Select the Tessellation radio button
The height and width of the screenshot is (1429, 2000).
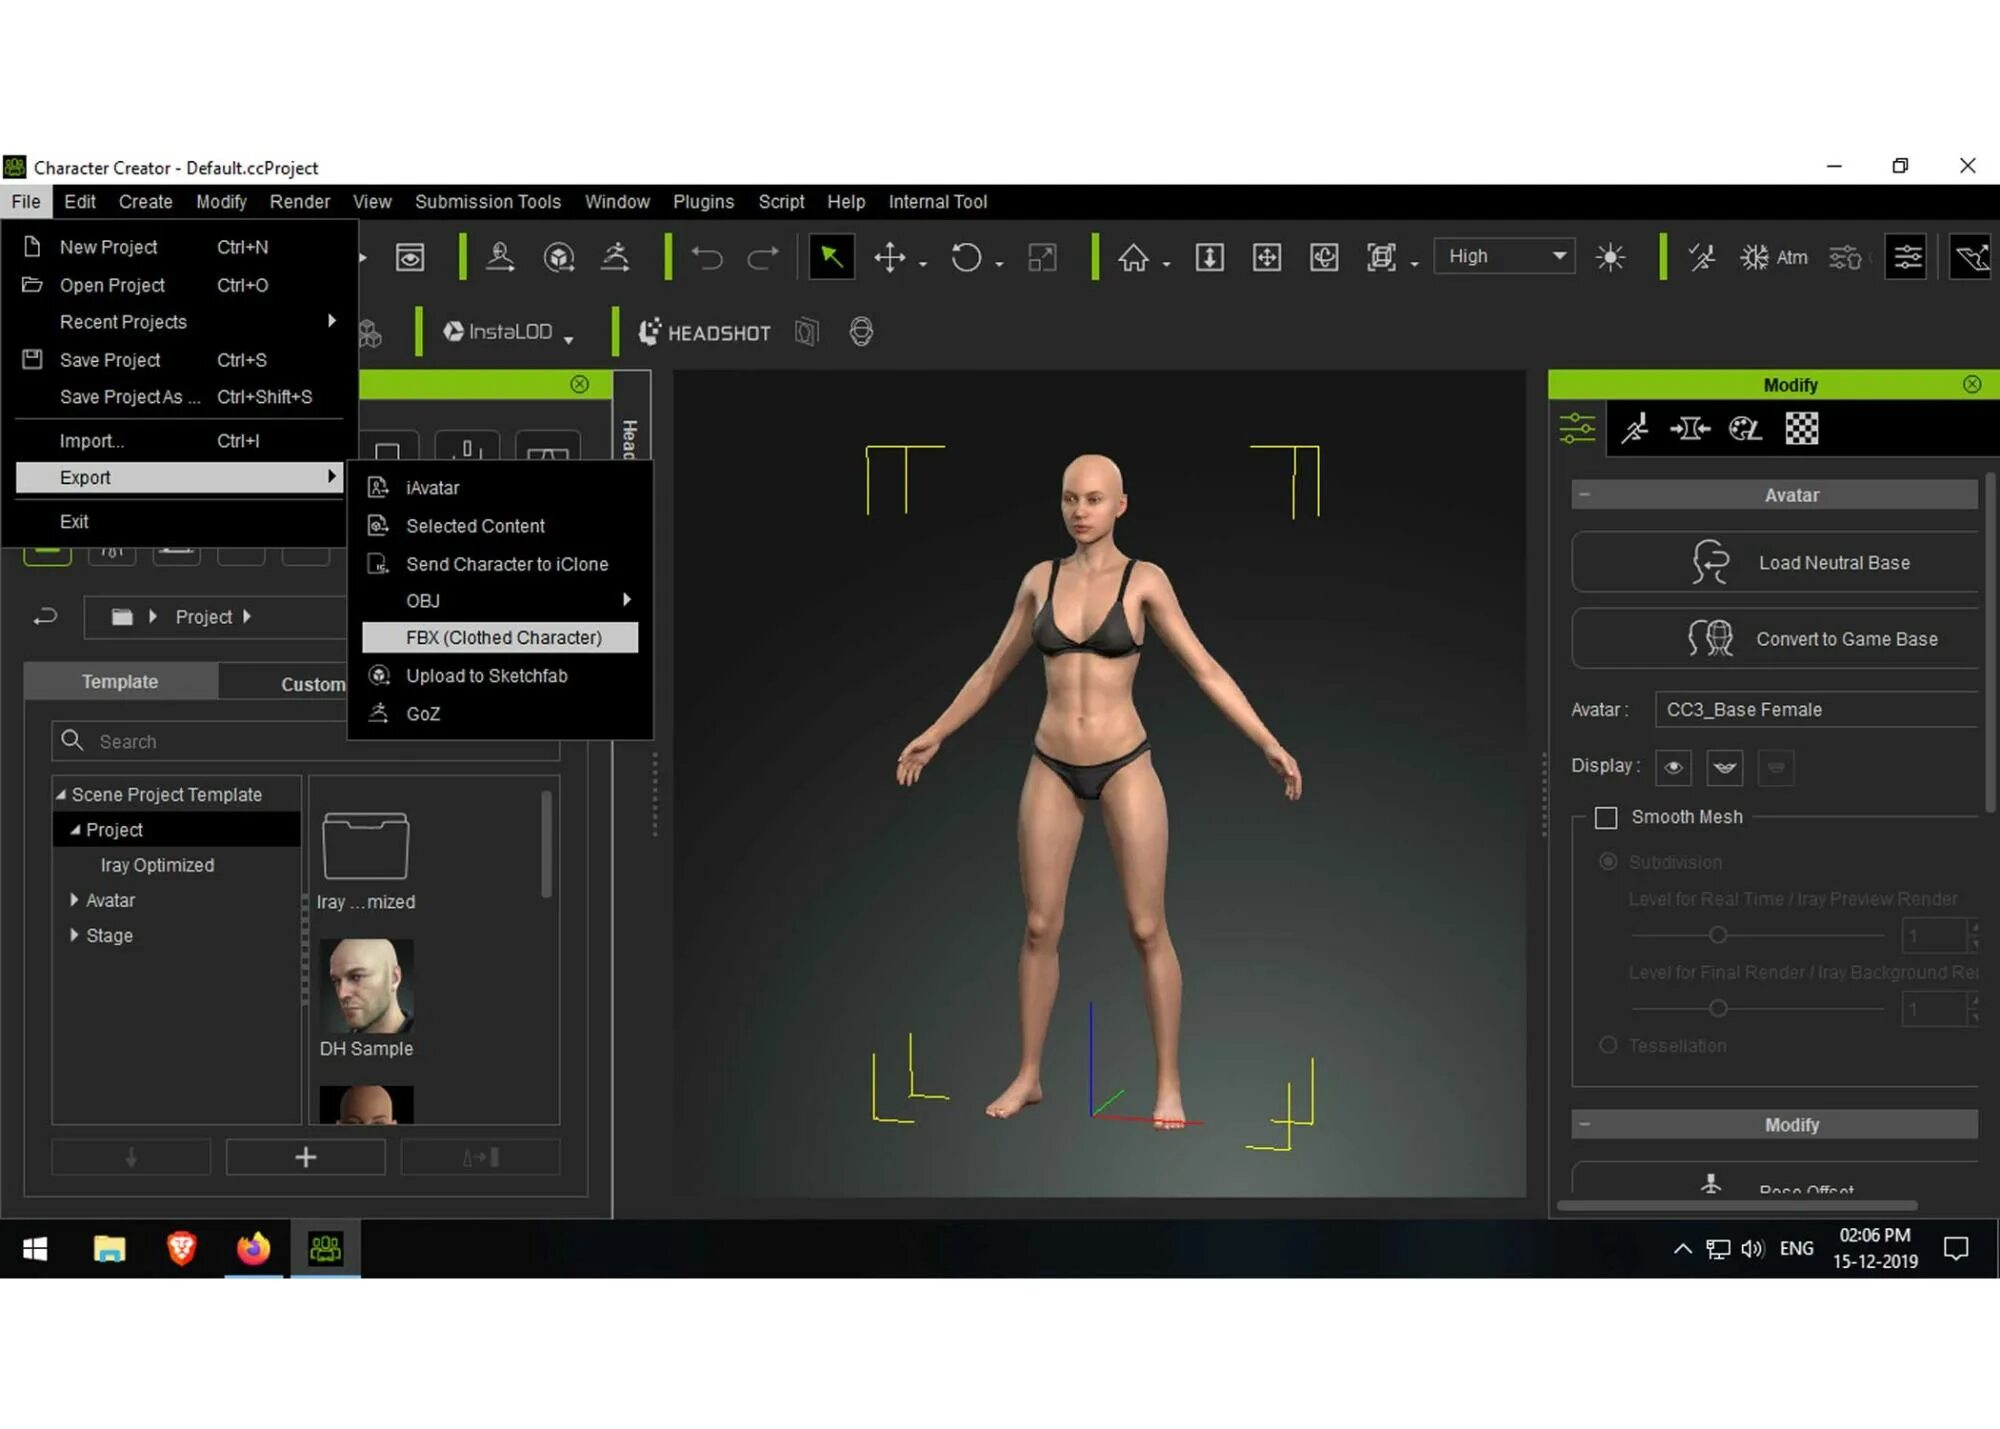(1608, 1045)
